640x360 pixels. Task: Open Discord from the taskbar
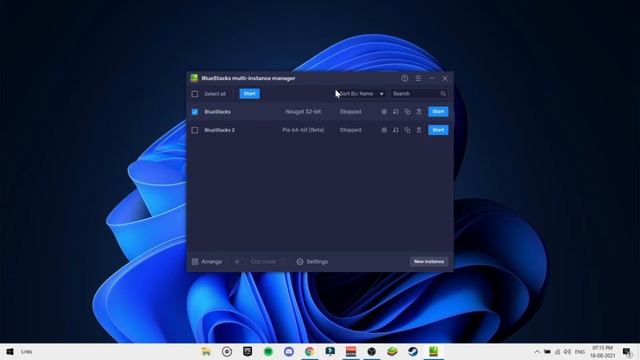(289, 351)
